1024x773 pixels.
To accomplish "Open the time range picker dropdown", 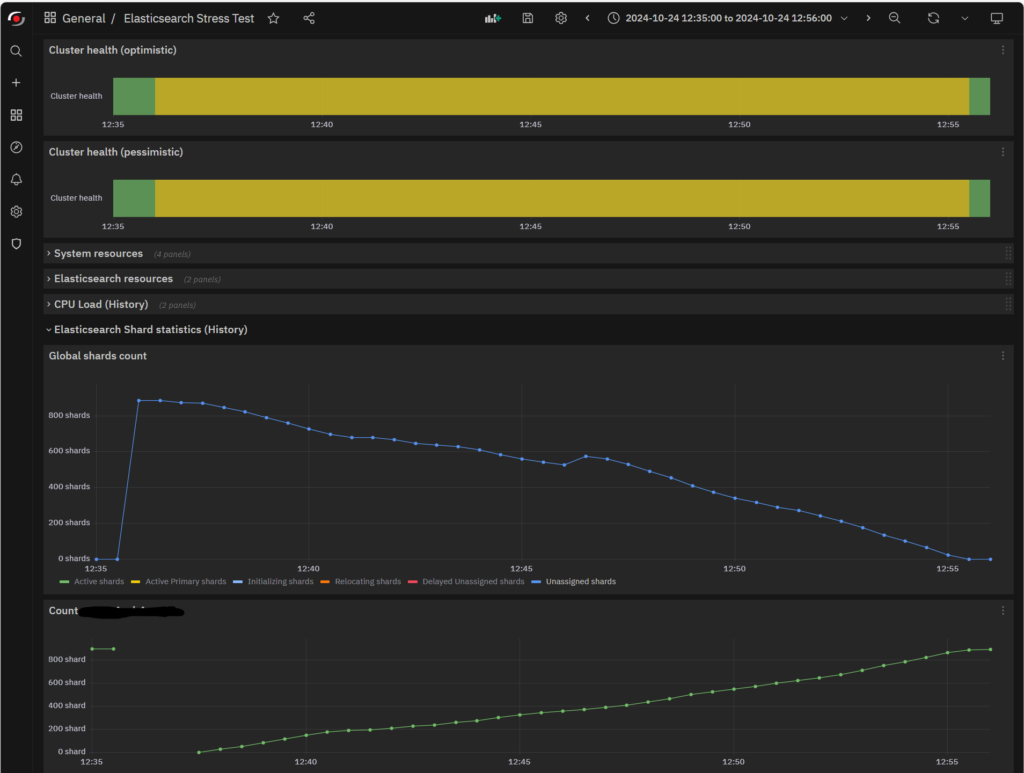I will (x=728, y=18).
